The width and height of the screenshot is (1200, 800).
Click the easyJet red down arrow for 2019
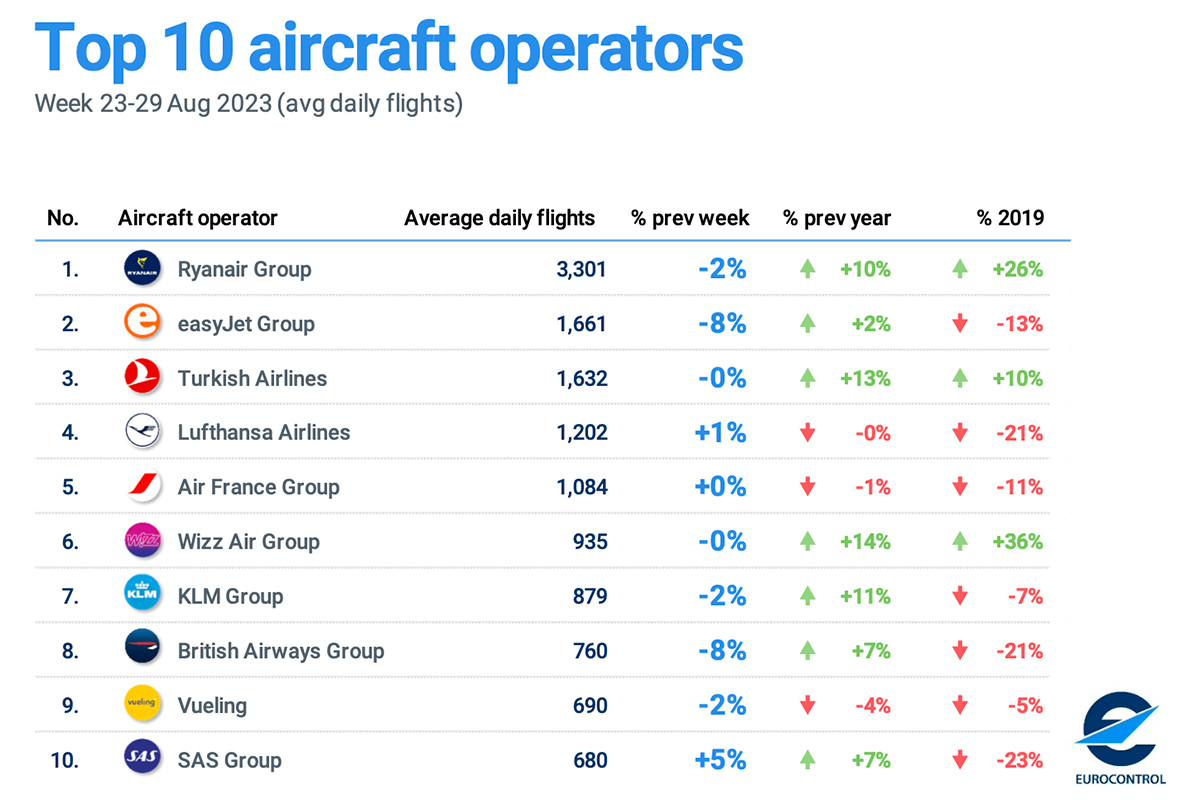point(961,323)
